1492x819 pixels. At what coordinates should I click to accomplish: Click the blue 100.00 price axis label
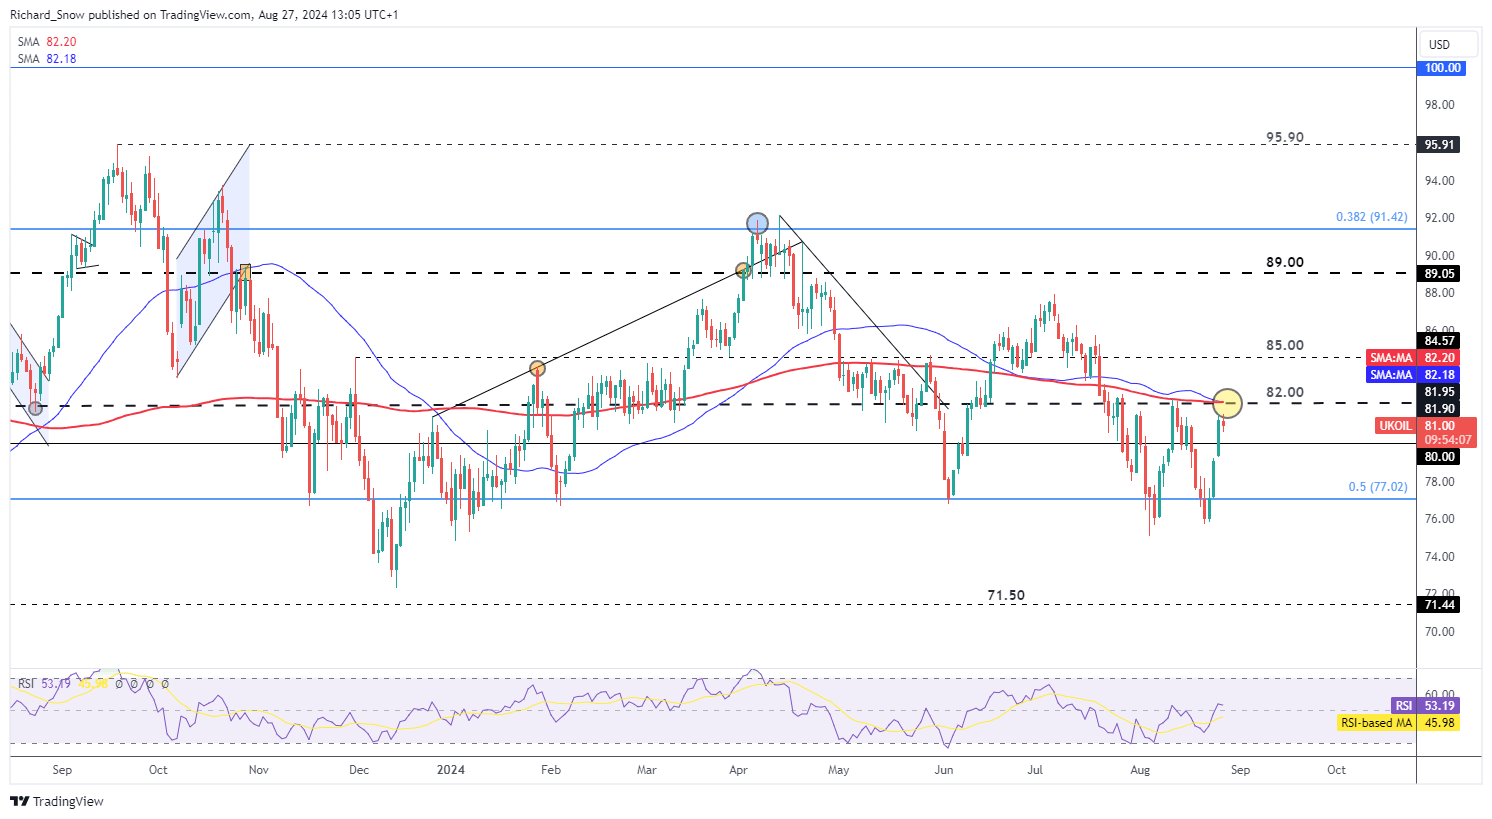[1443, 68]
